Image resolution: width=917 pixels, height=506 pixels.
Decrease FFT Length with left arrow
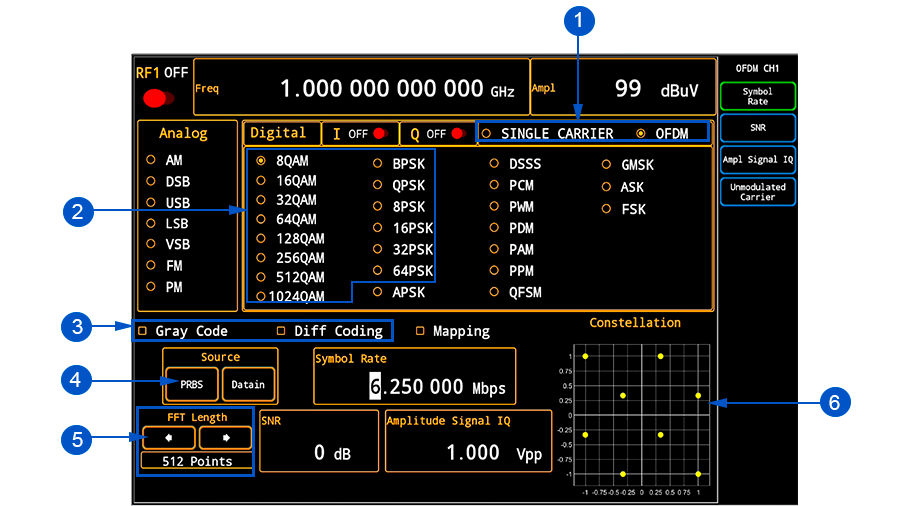point(169,438)
